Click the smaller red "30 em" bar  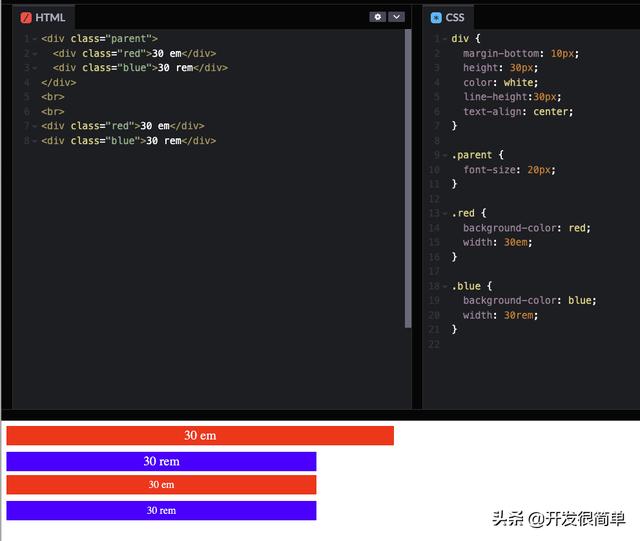click(161, 485)
